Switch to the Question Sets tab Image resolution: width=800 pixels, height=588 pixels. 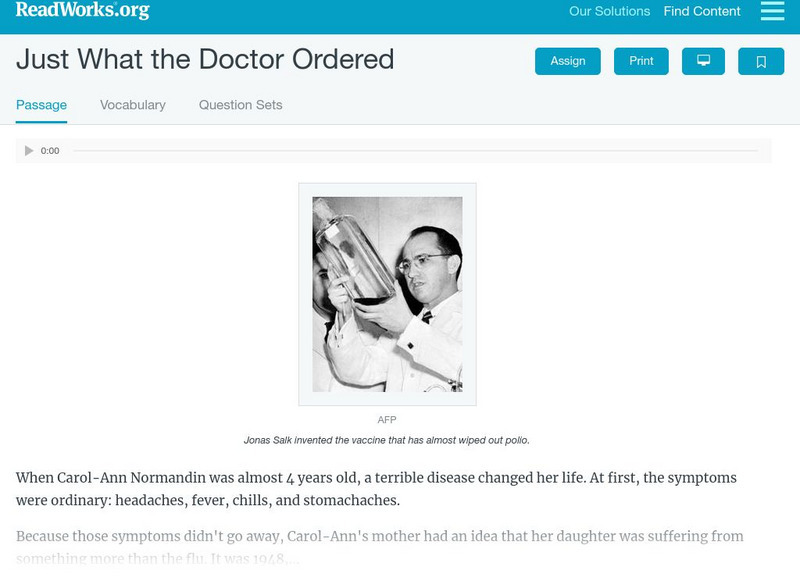(x=240, y=105)
